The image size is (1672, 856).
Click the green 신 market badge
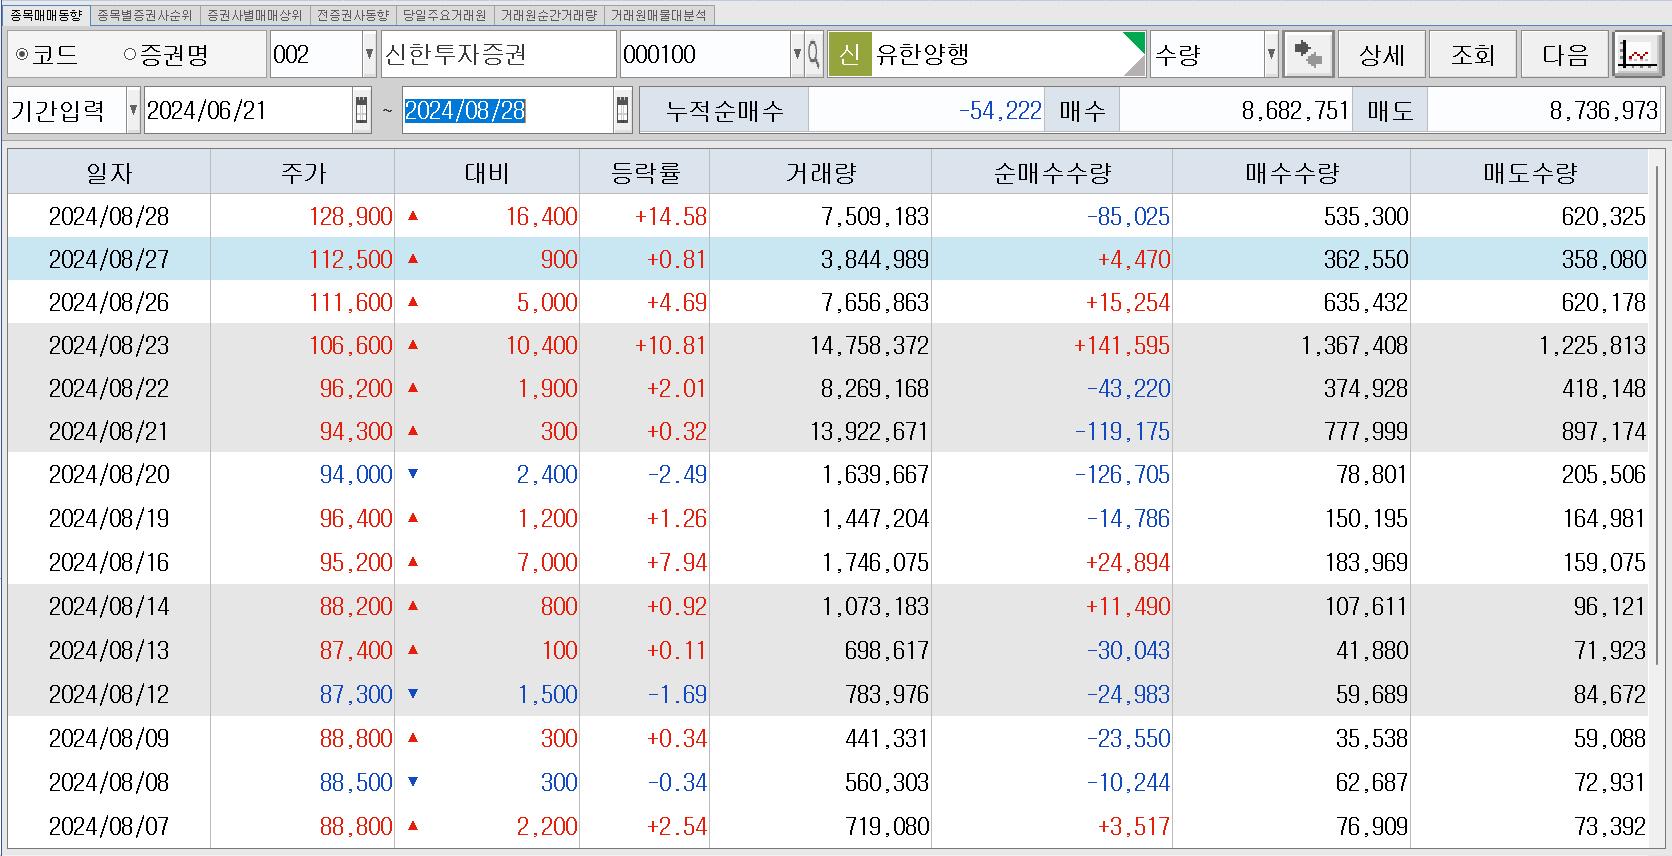tap(849, 54)
